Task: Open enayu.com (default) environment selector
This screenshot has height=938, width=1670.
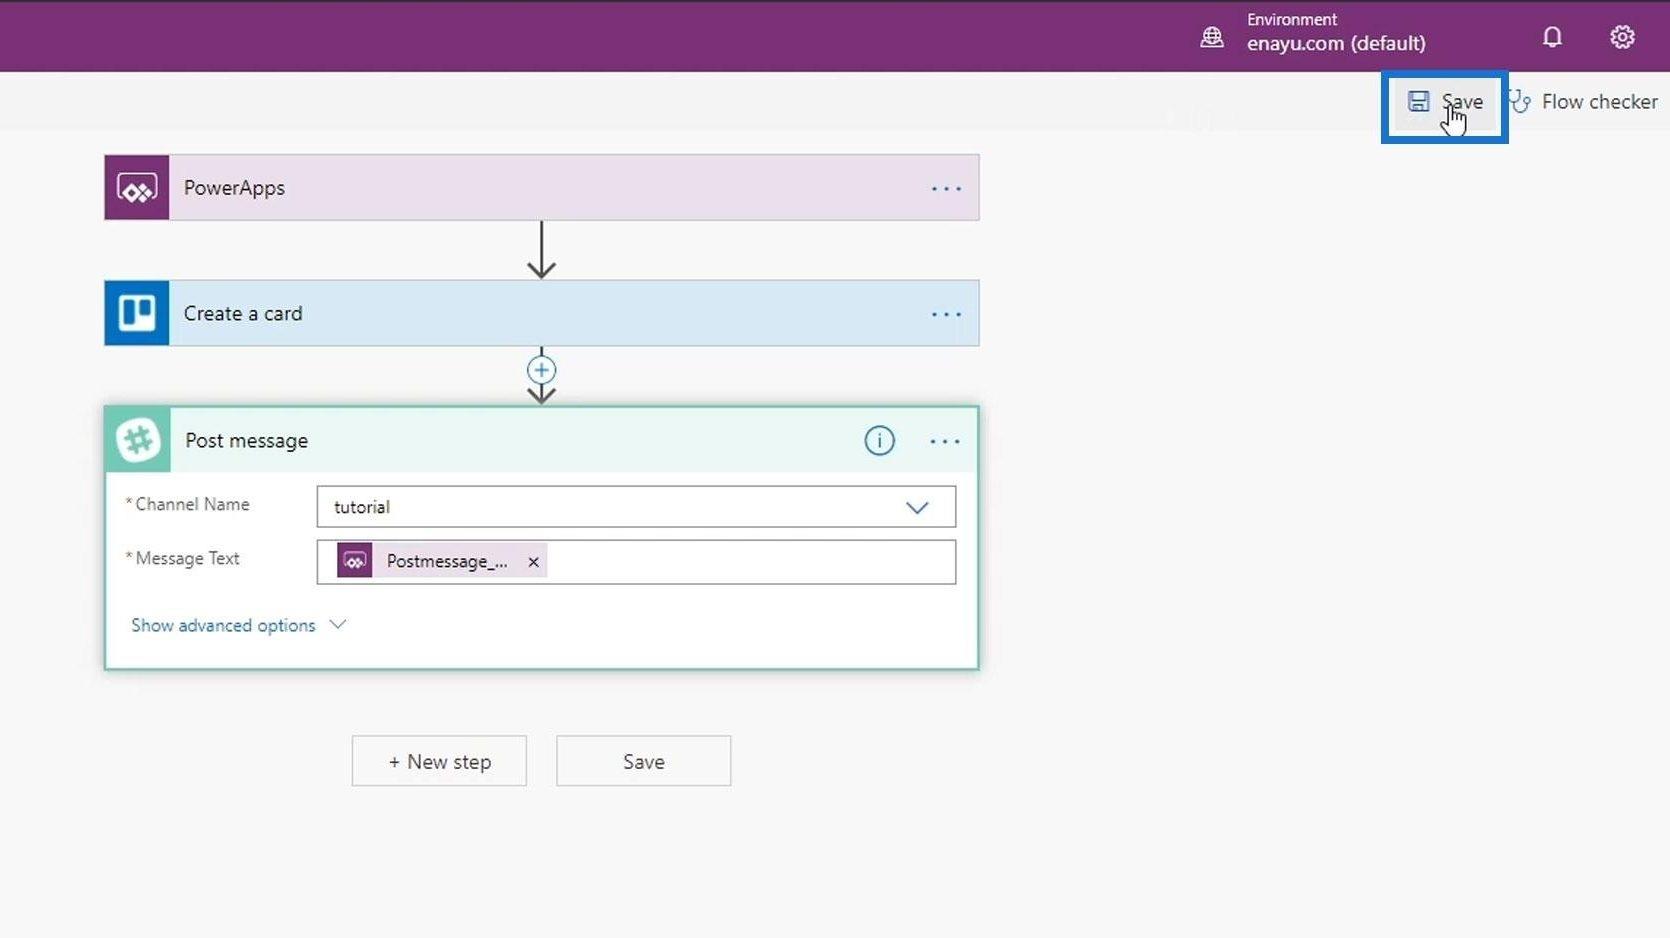Action: click(1336, 43)
